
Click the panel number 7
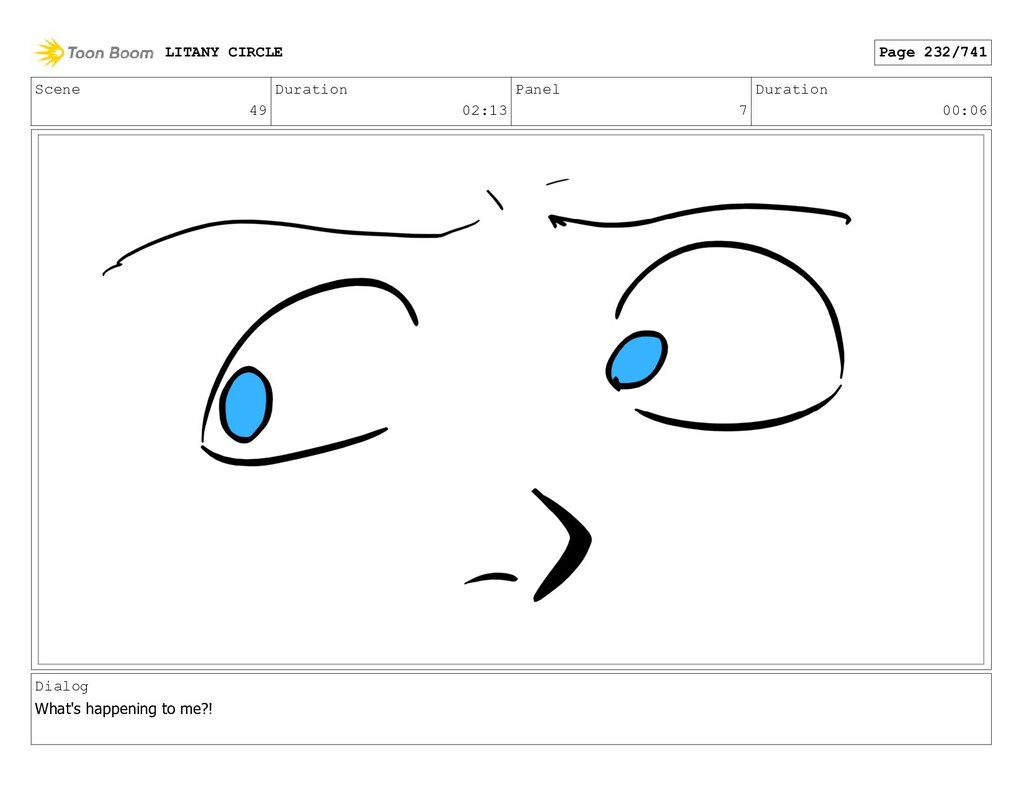(x=743, y=110)
